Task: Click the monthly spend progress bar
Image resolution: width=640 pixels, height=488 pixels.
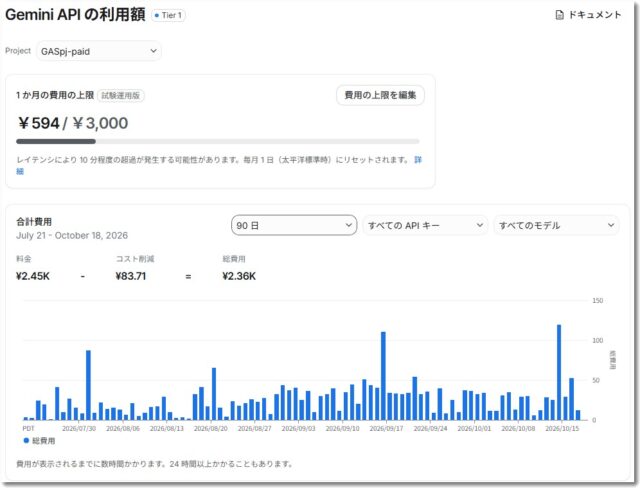Action: click(218, 142)
